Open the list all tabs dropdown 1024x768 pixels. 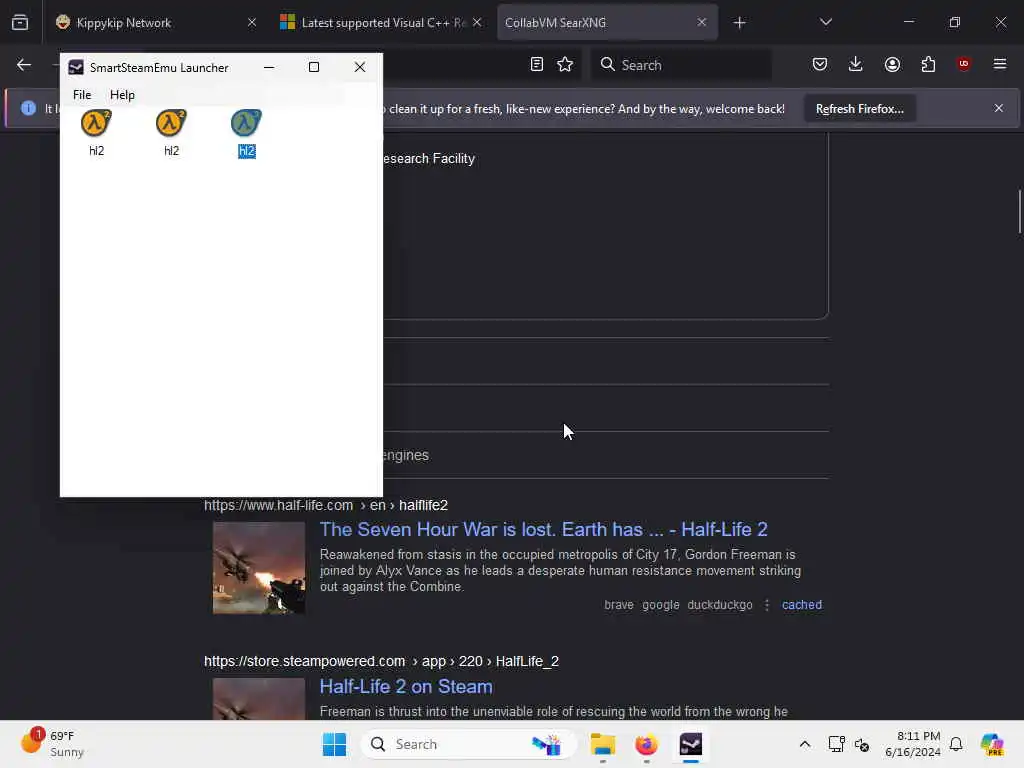[x=825, y=22]
